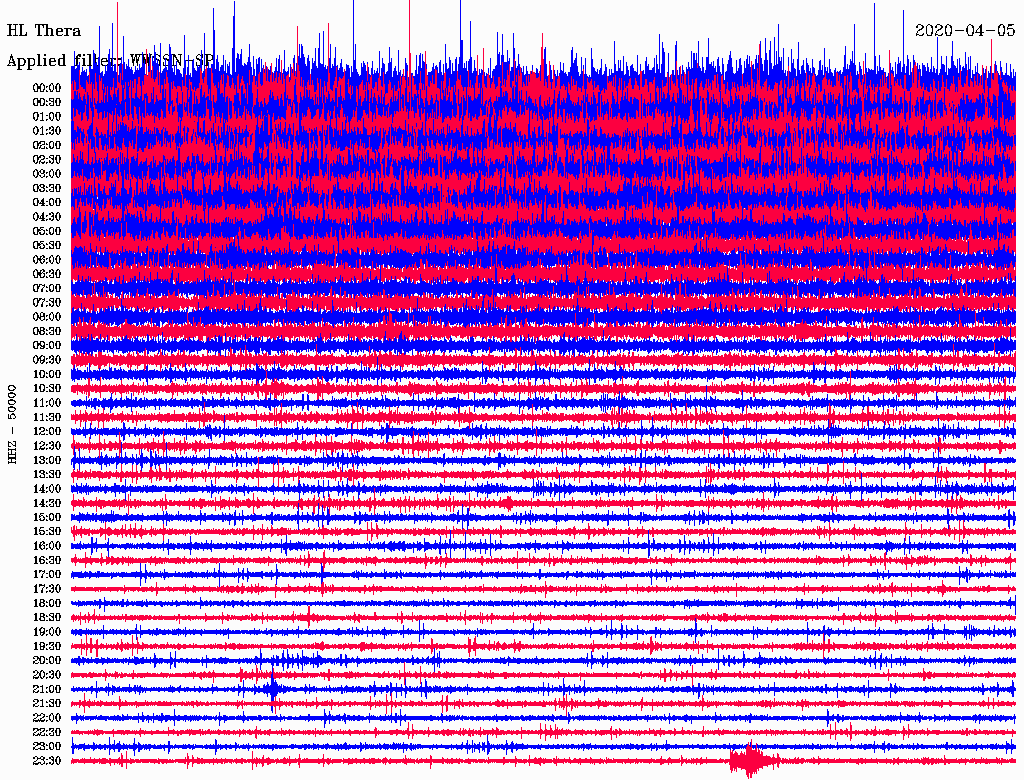This screenshot has width=1024, height=780.
Task: Click the 14:30 time label
Action: [x=47, y=503]
